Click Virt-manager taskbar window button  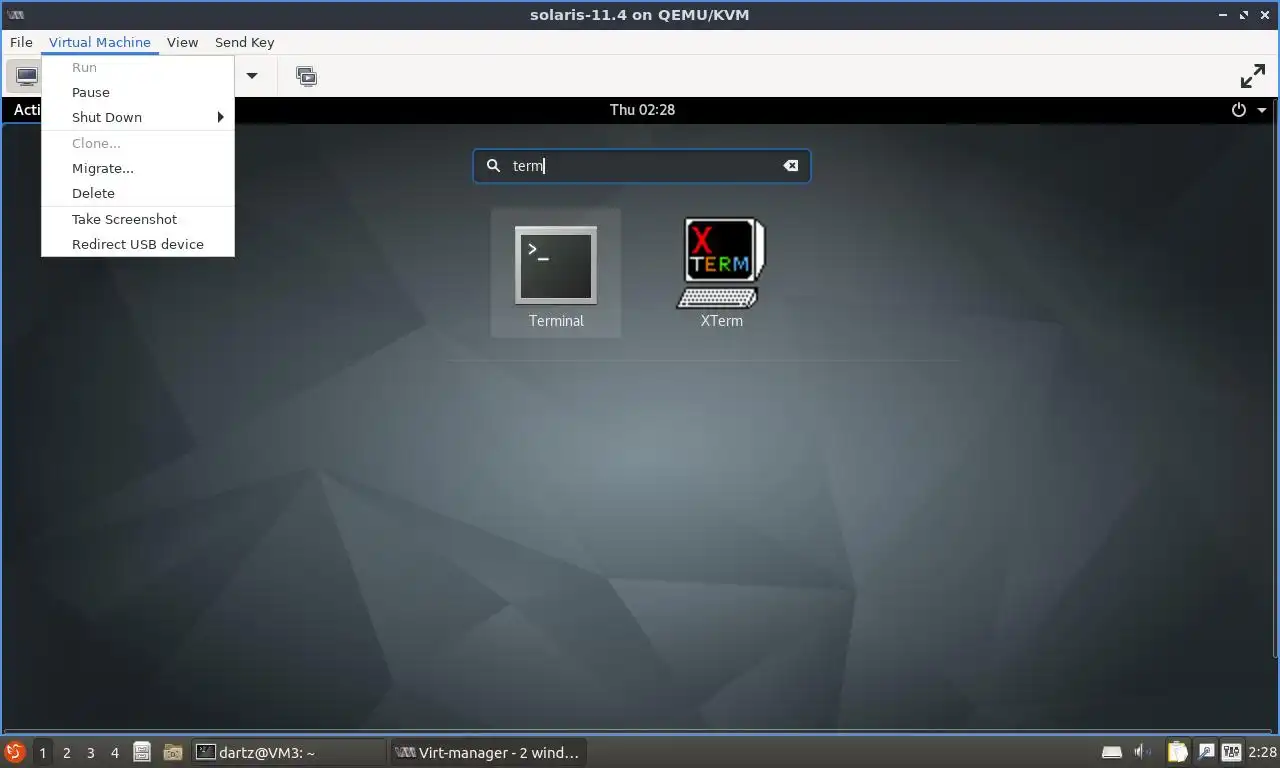pos(488,752)
